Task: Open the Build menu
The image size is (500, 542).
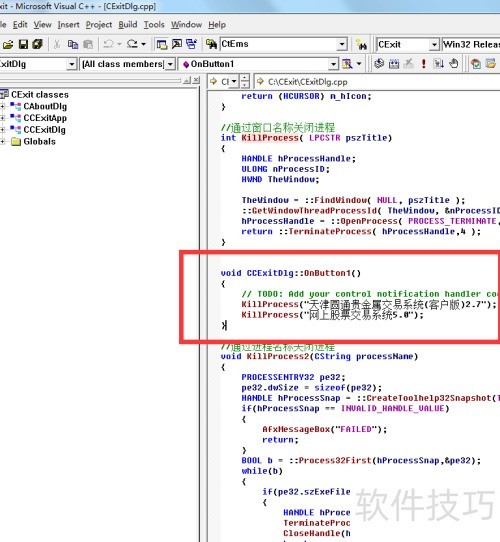Action: click(x=128, y=25)
